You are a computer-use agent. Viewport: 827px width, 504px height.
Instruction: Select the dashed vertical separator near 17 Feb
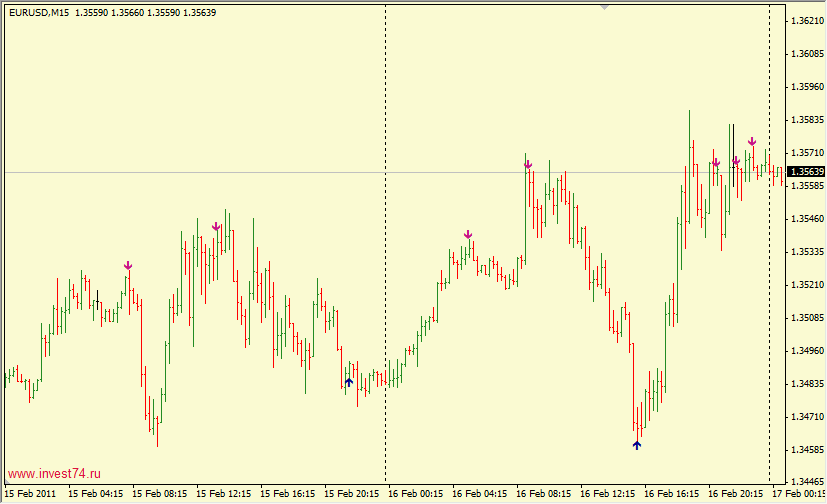(x=769, y=300)
